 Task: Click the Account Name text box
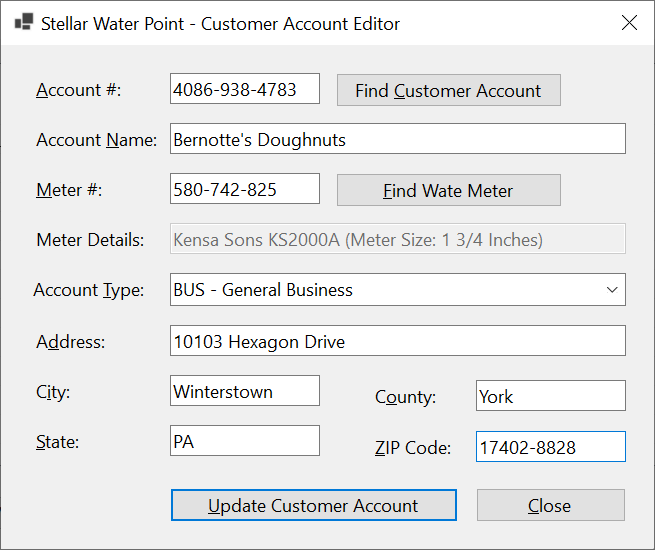pyautogui.click(x=398, y=139)
